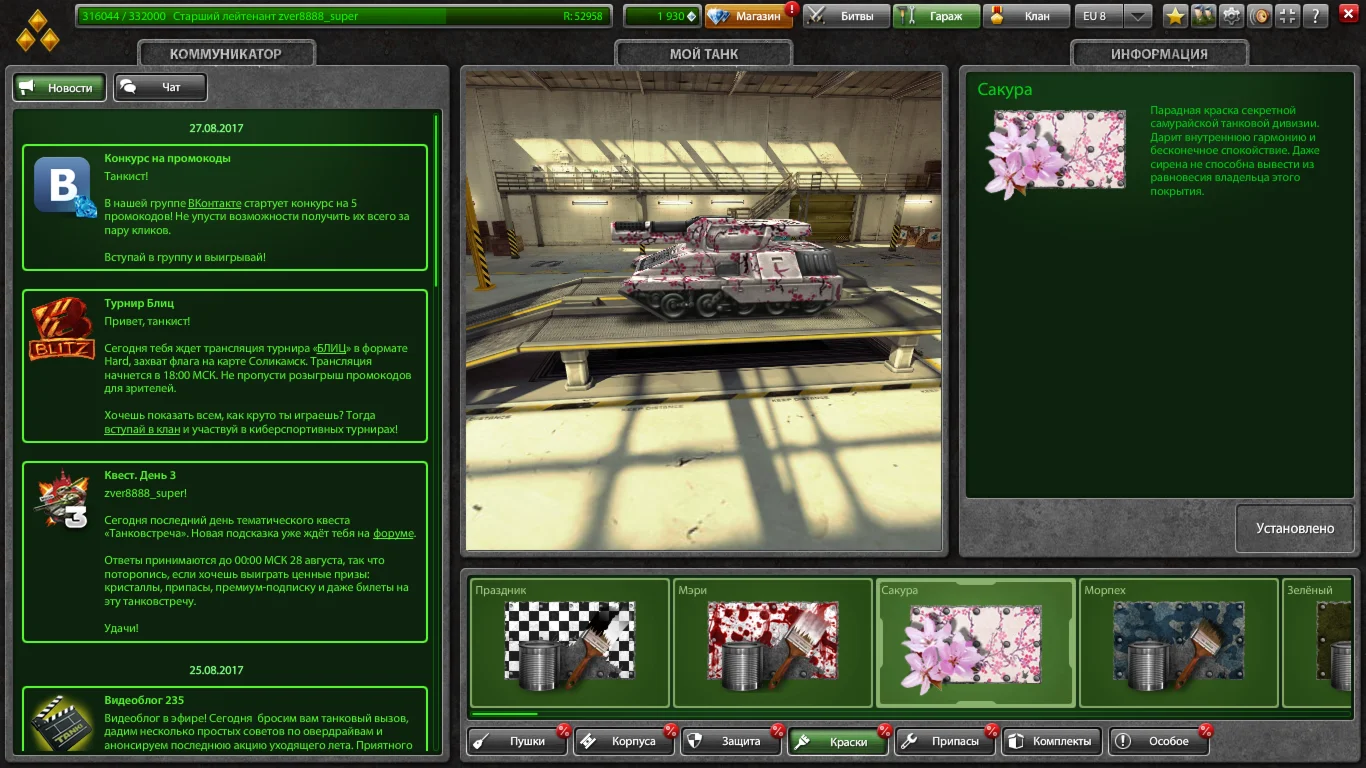This screenshot has height=768, width=1366.
Task: Open the Битвы battles list
Action: click(846, 16)
